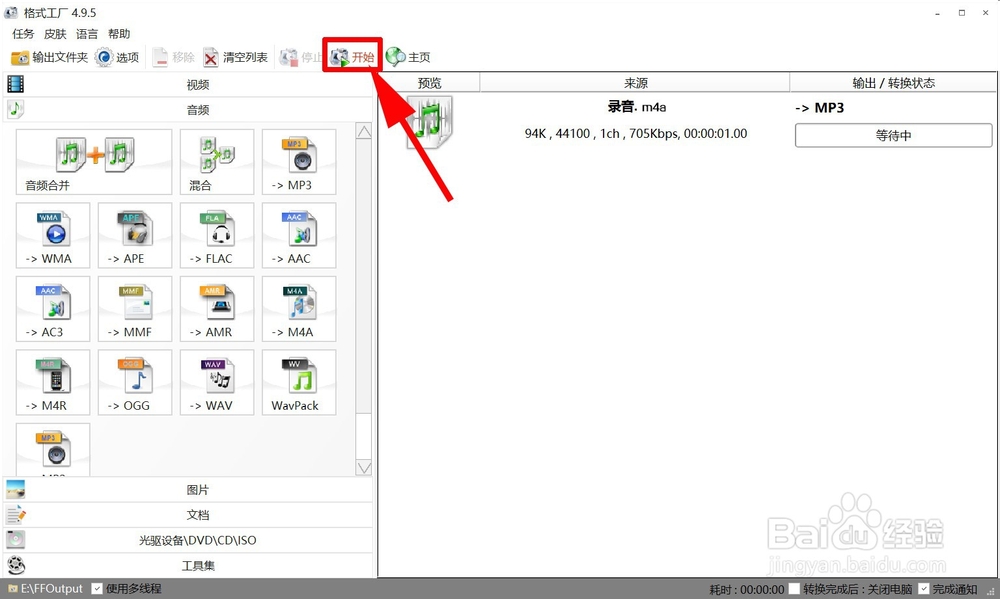Click scroll up arrow in audio format list
Screen dimensions: 1000x599
(x=364, y=131)
